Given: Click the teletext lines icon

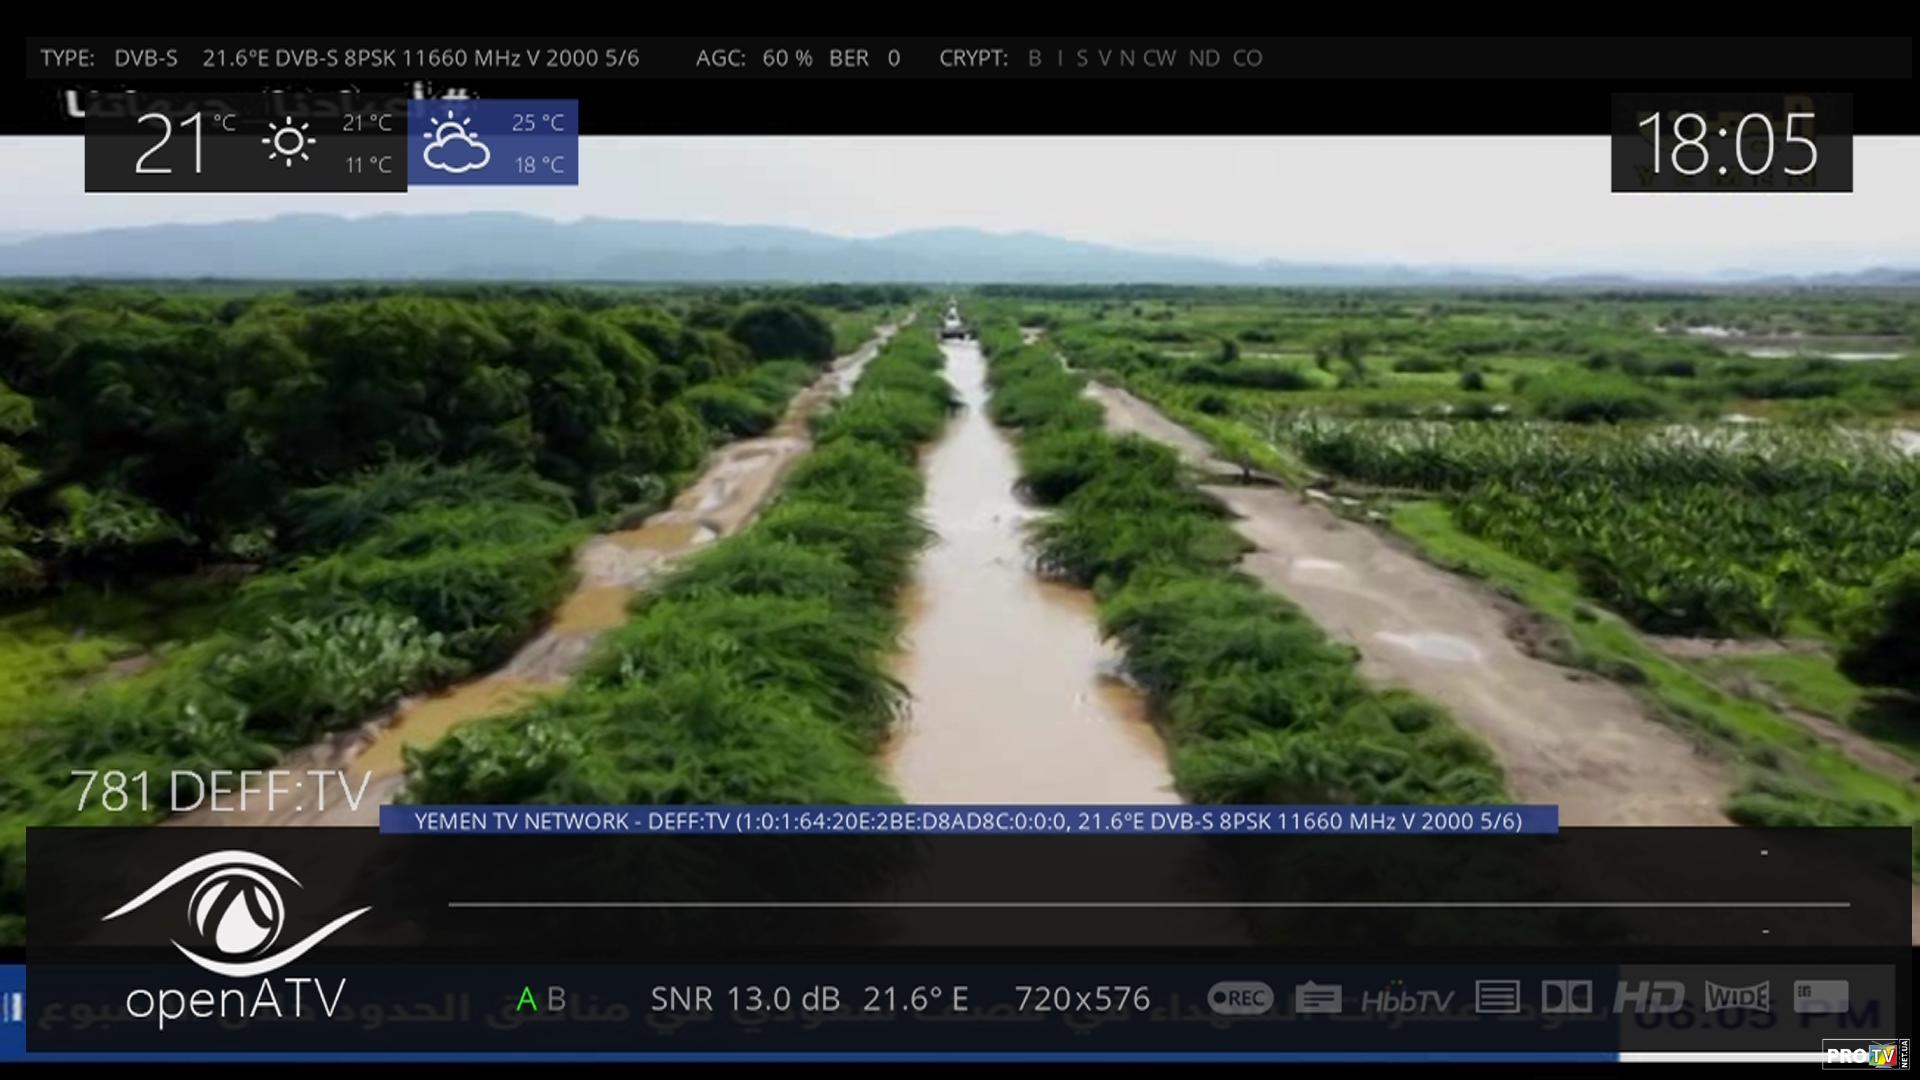Looking at the screenshot, I should (1497, 997).
